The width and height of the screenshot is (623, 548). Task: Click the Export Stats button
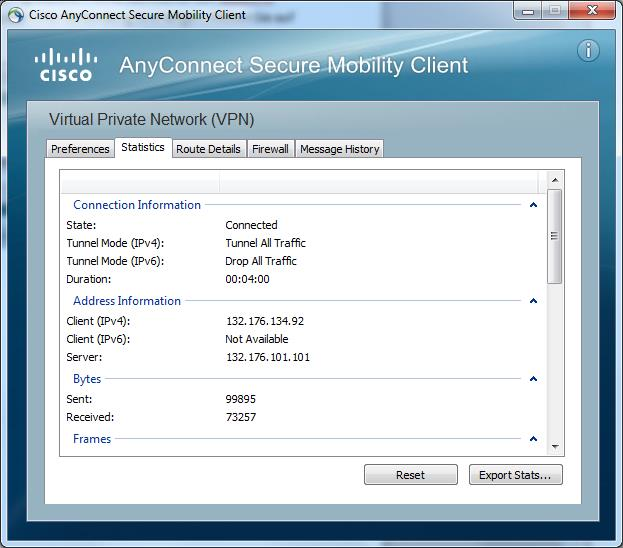click(515, 475)
